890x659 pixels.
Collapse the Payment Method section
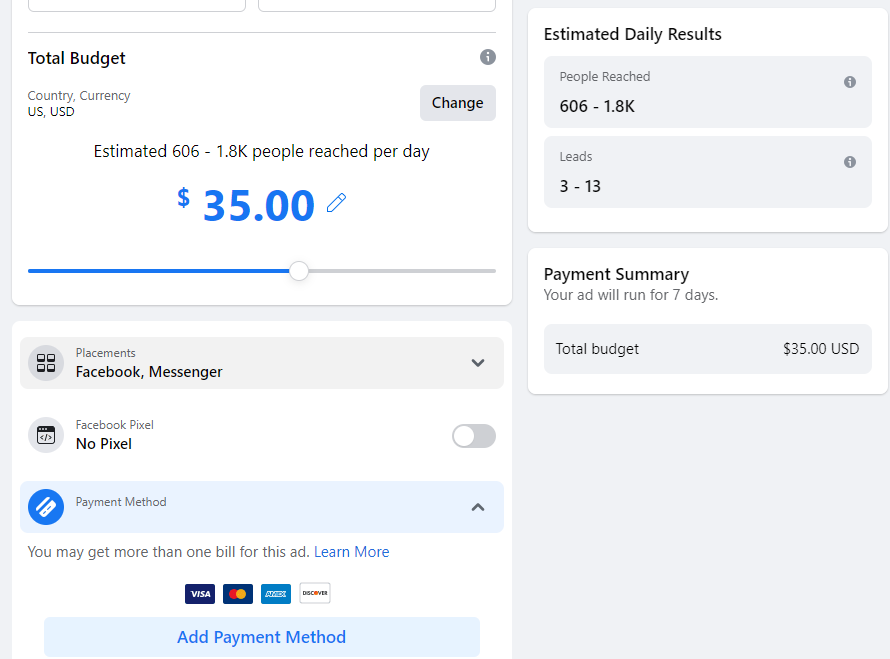pos(478,507)
